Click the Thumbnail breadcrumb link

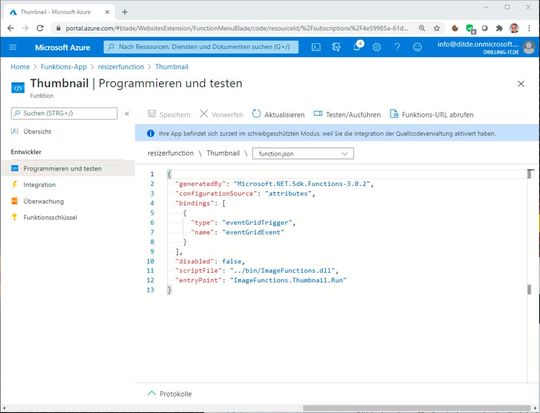coord(172,67)
